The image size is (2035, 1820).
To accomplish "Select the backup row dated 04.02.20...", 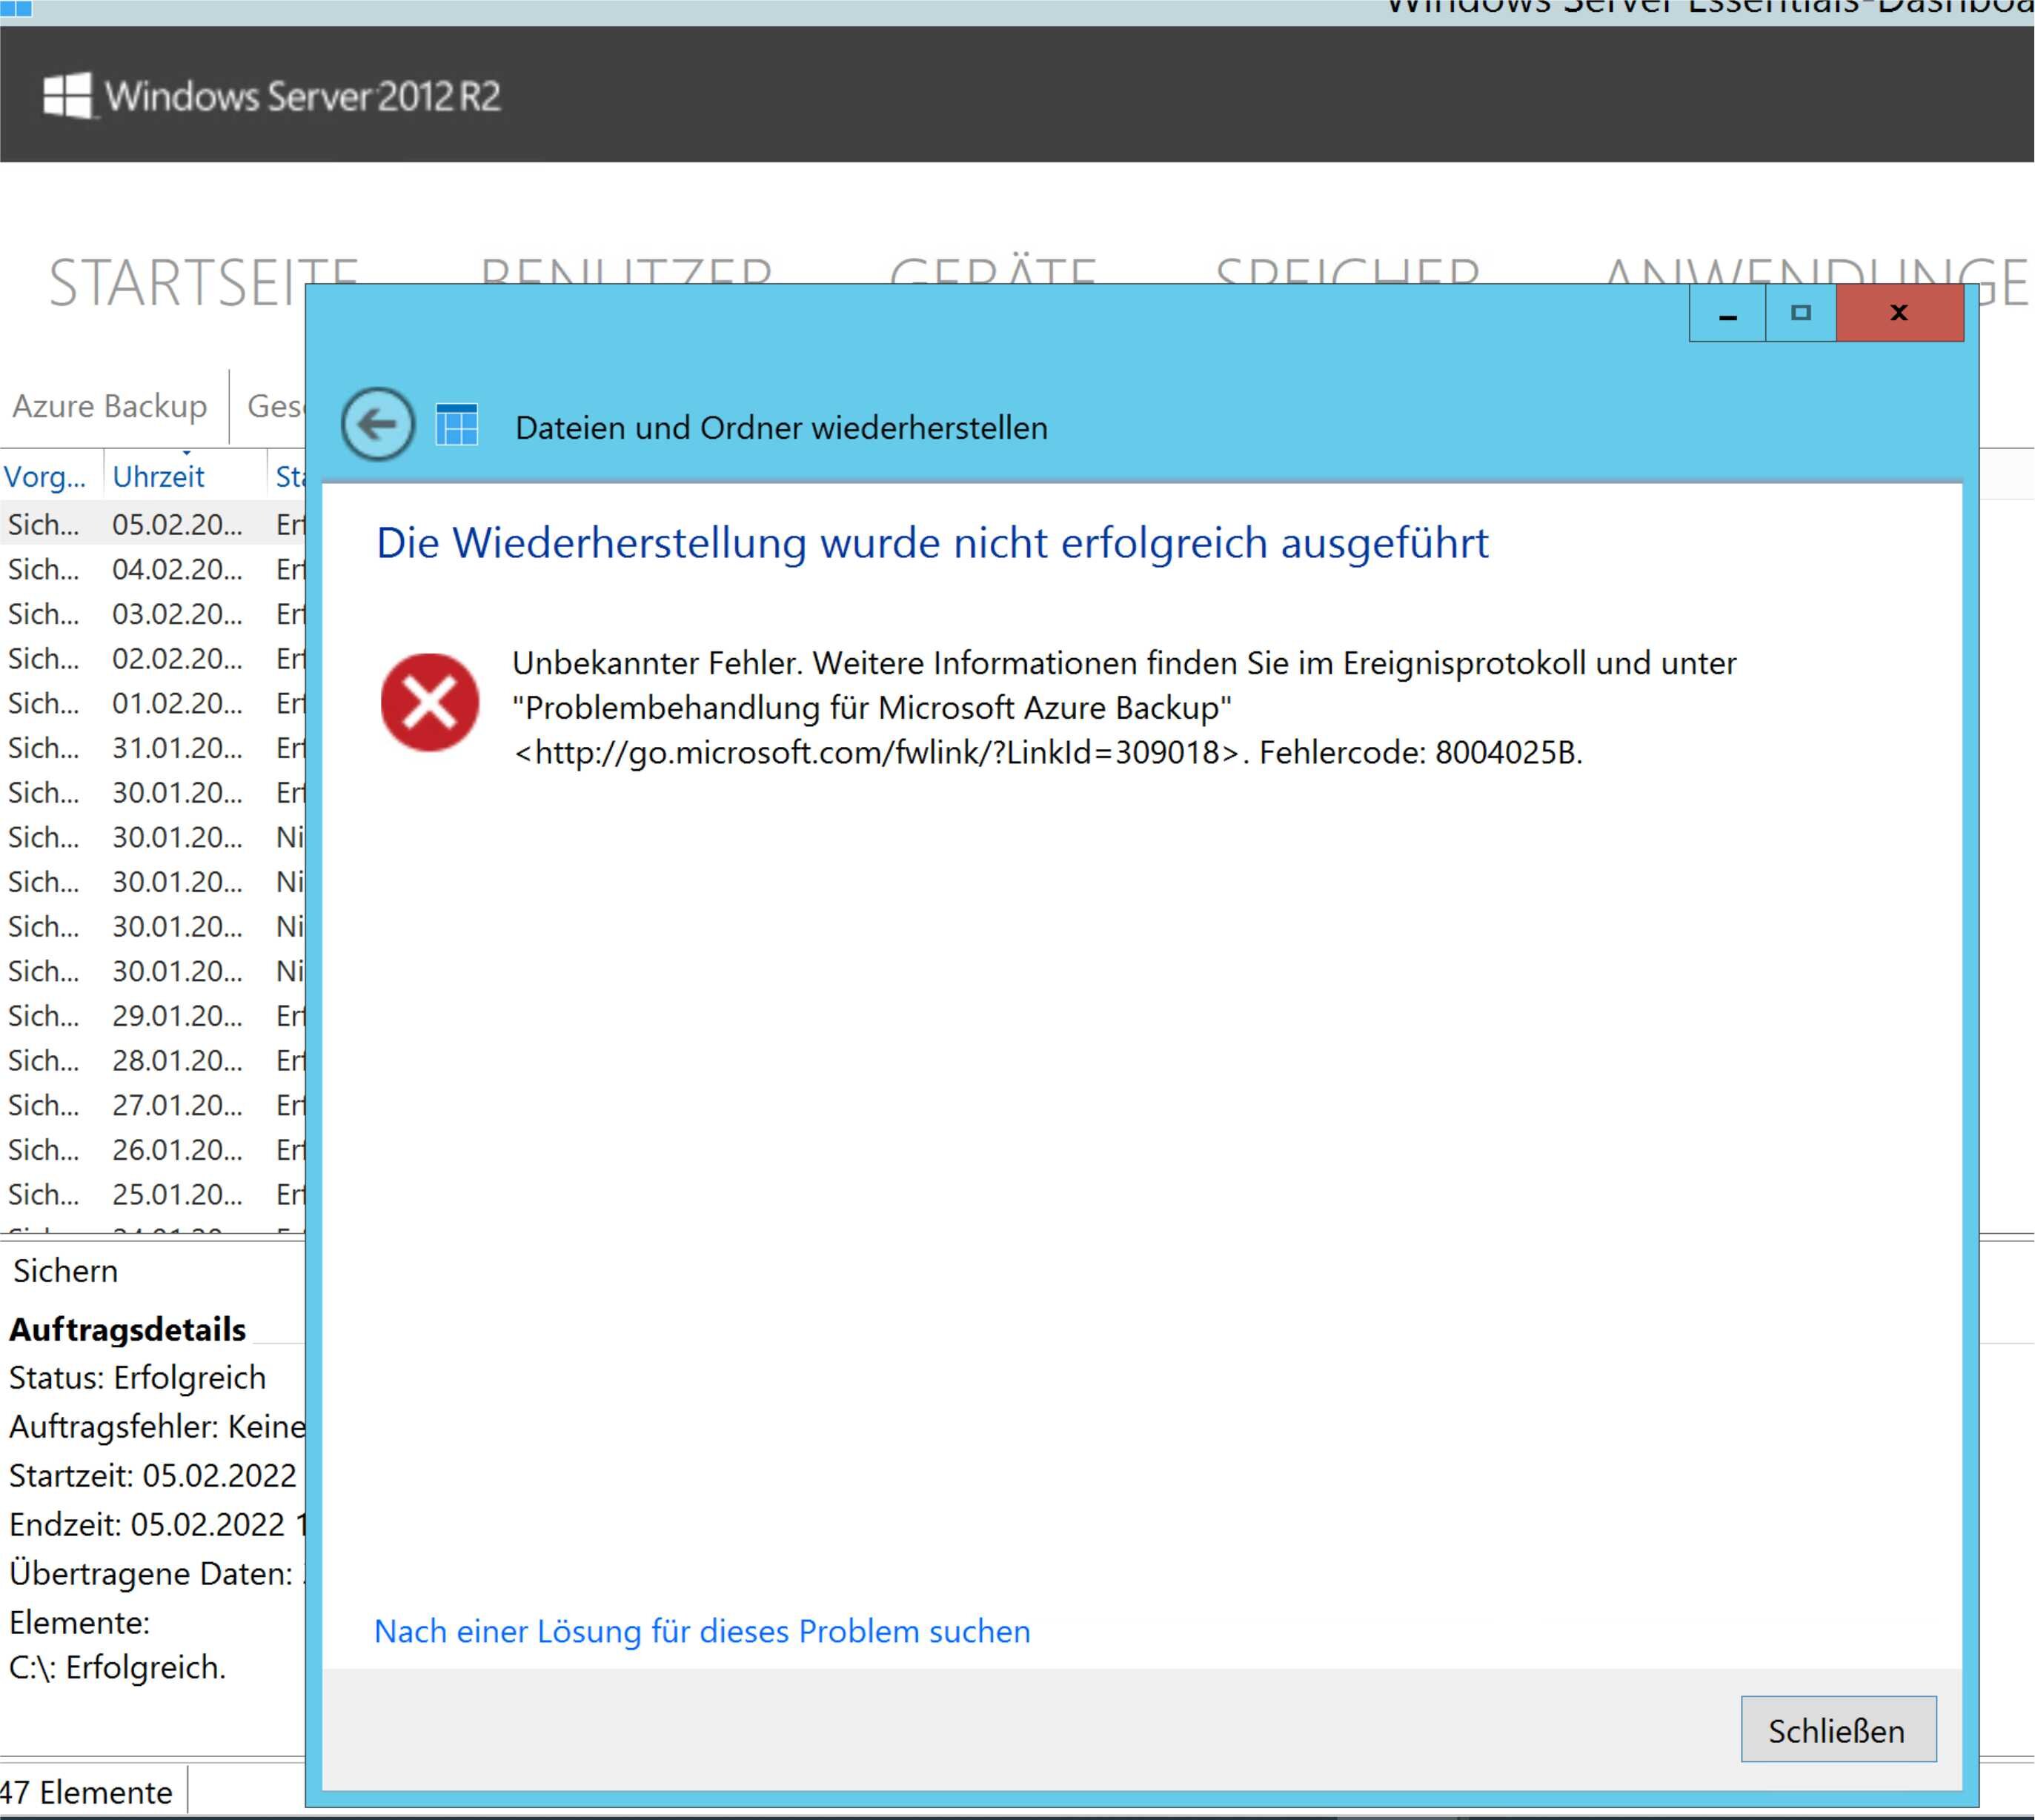I will click(153, 569).
